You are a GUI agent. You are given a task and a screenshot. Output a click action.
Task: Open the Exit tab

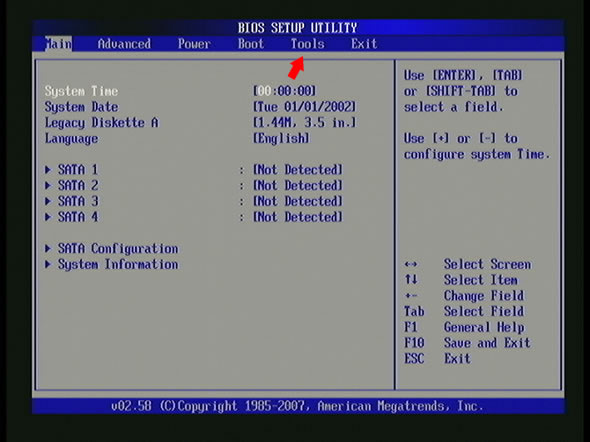tap(364, 44)
